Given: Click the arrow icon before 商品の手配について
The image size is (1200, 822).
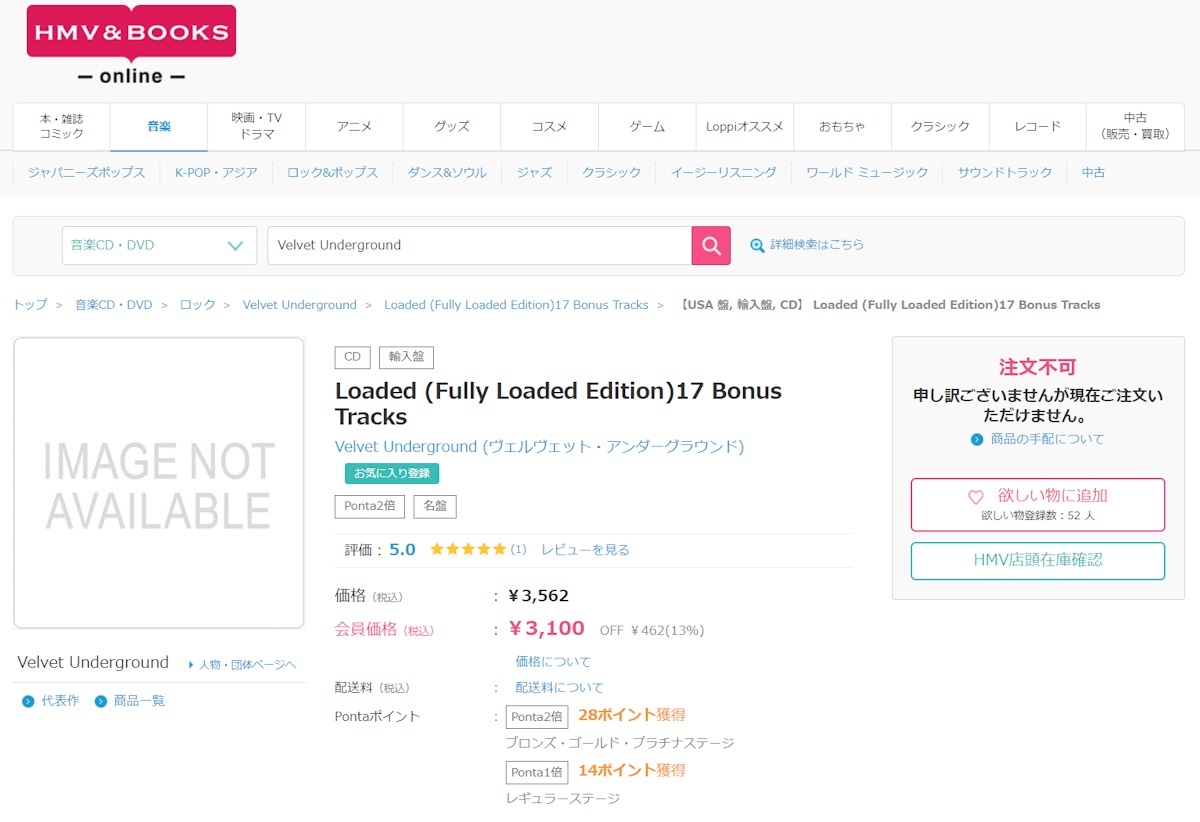Looking at the screenshot, I should 977,440.
